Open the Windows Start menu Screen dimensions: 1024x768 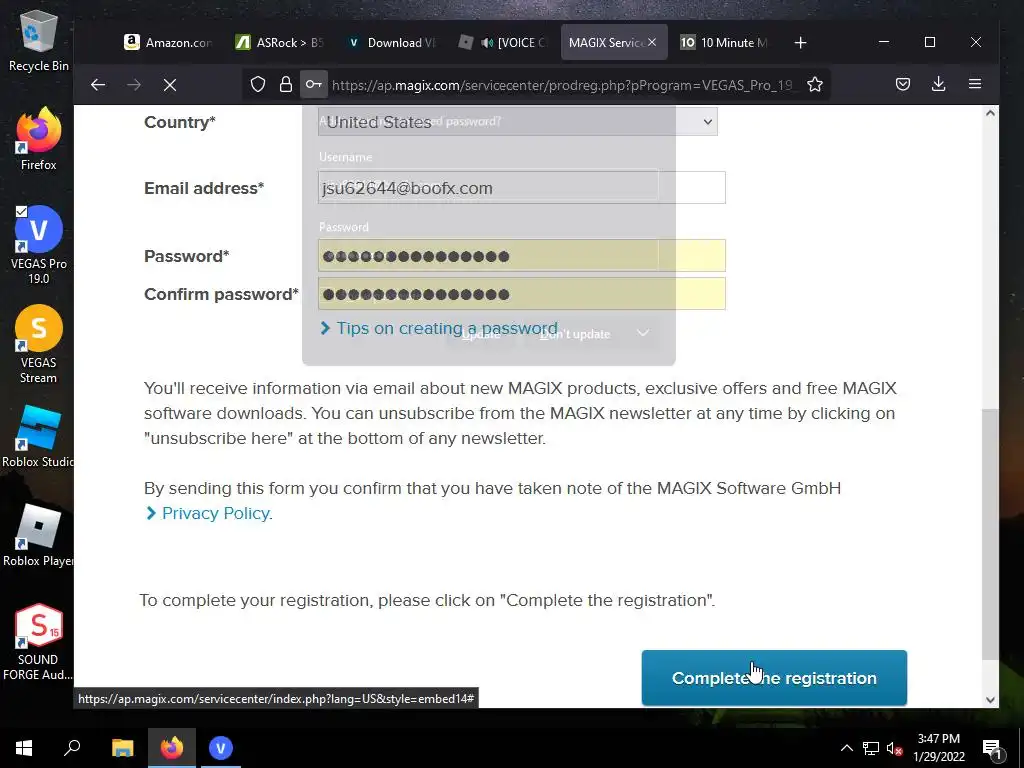click(x=24, y=748)
